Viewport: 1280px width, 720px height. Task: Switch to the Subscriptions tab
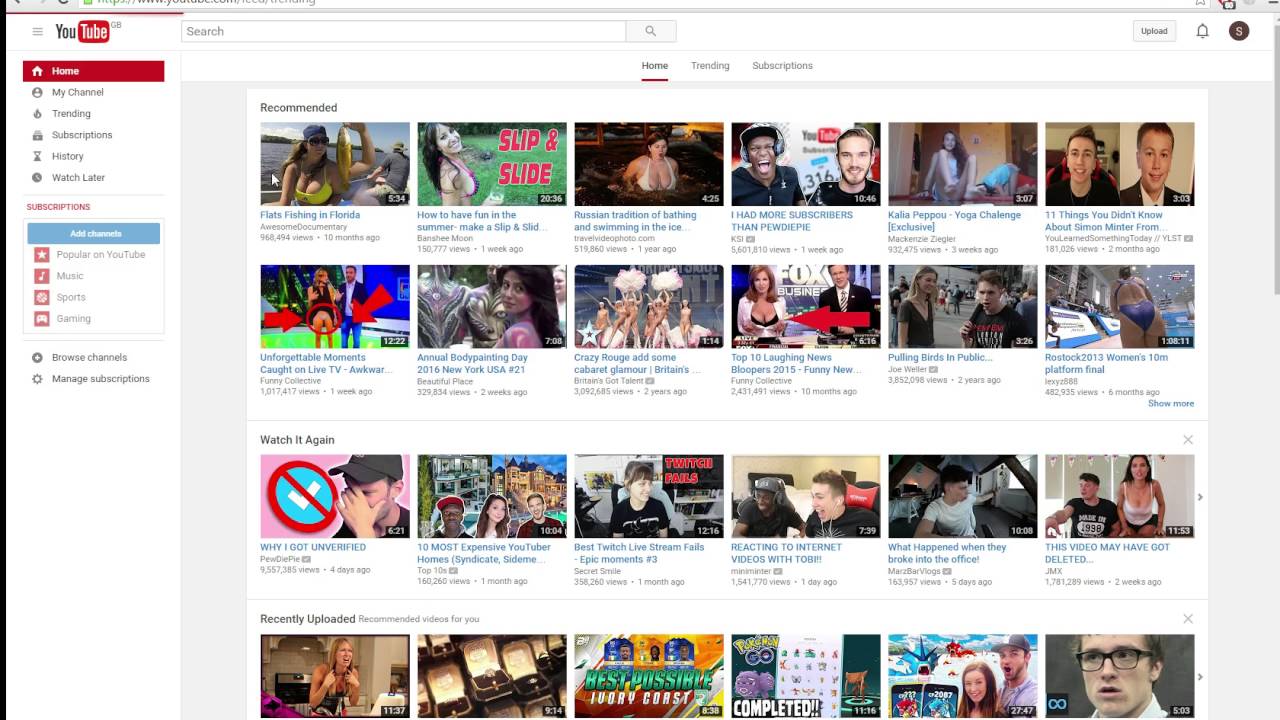pos(782,66)
